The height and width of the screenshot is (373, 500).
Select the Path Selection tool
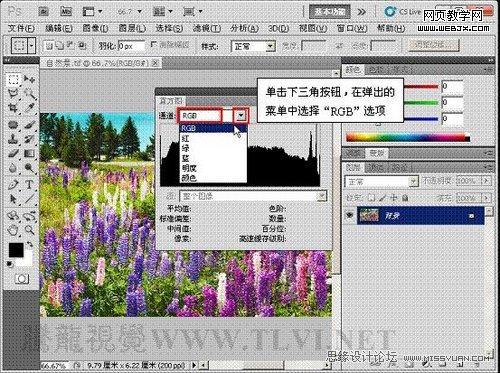(13, 199)
